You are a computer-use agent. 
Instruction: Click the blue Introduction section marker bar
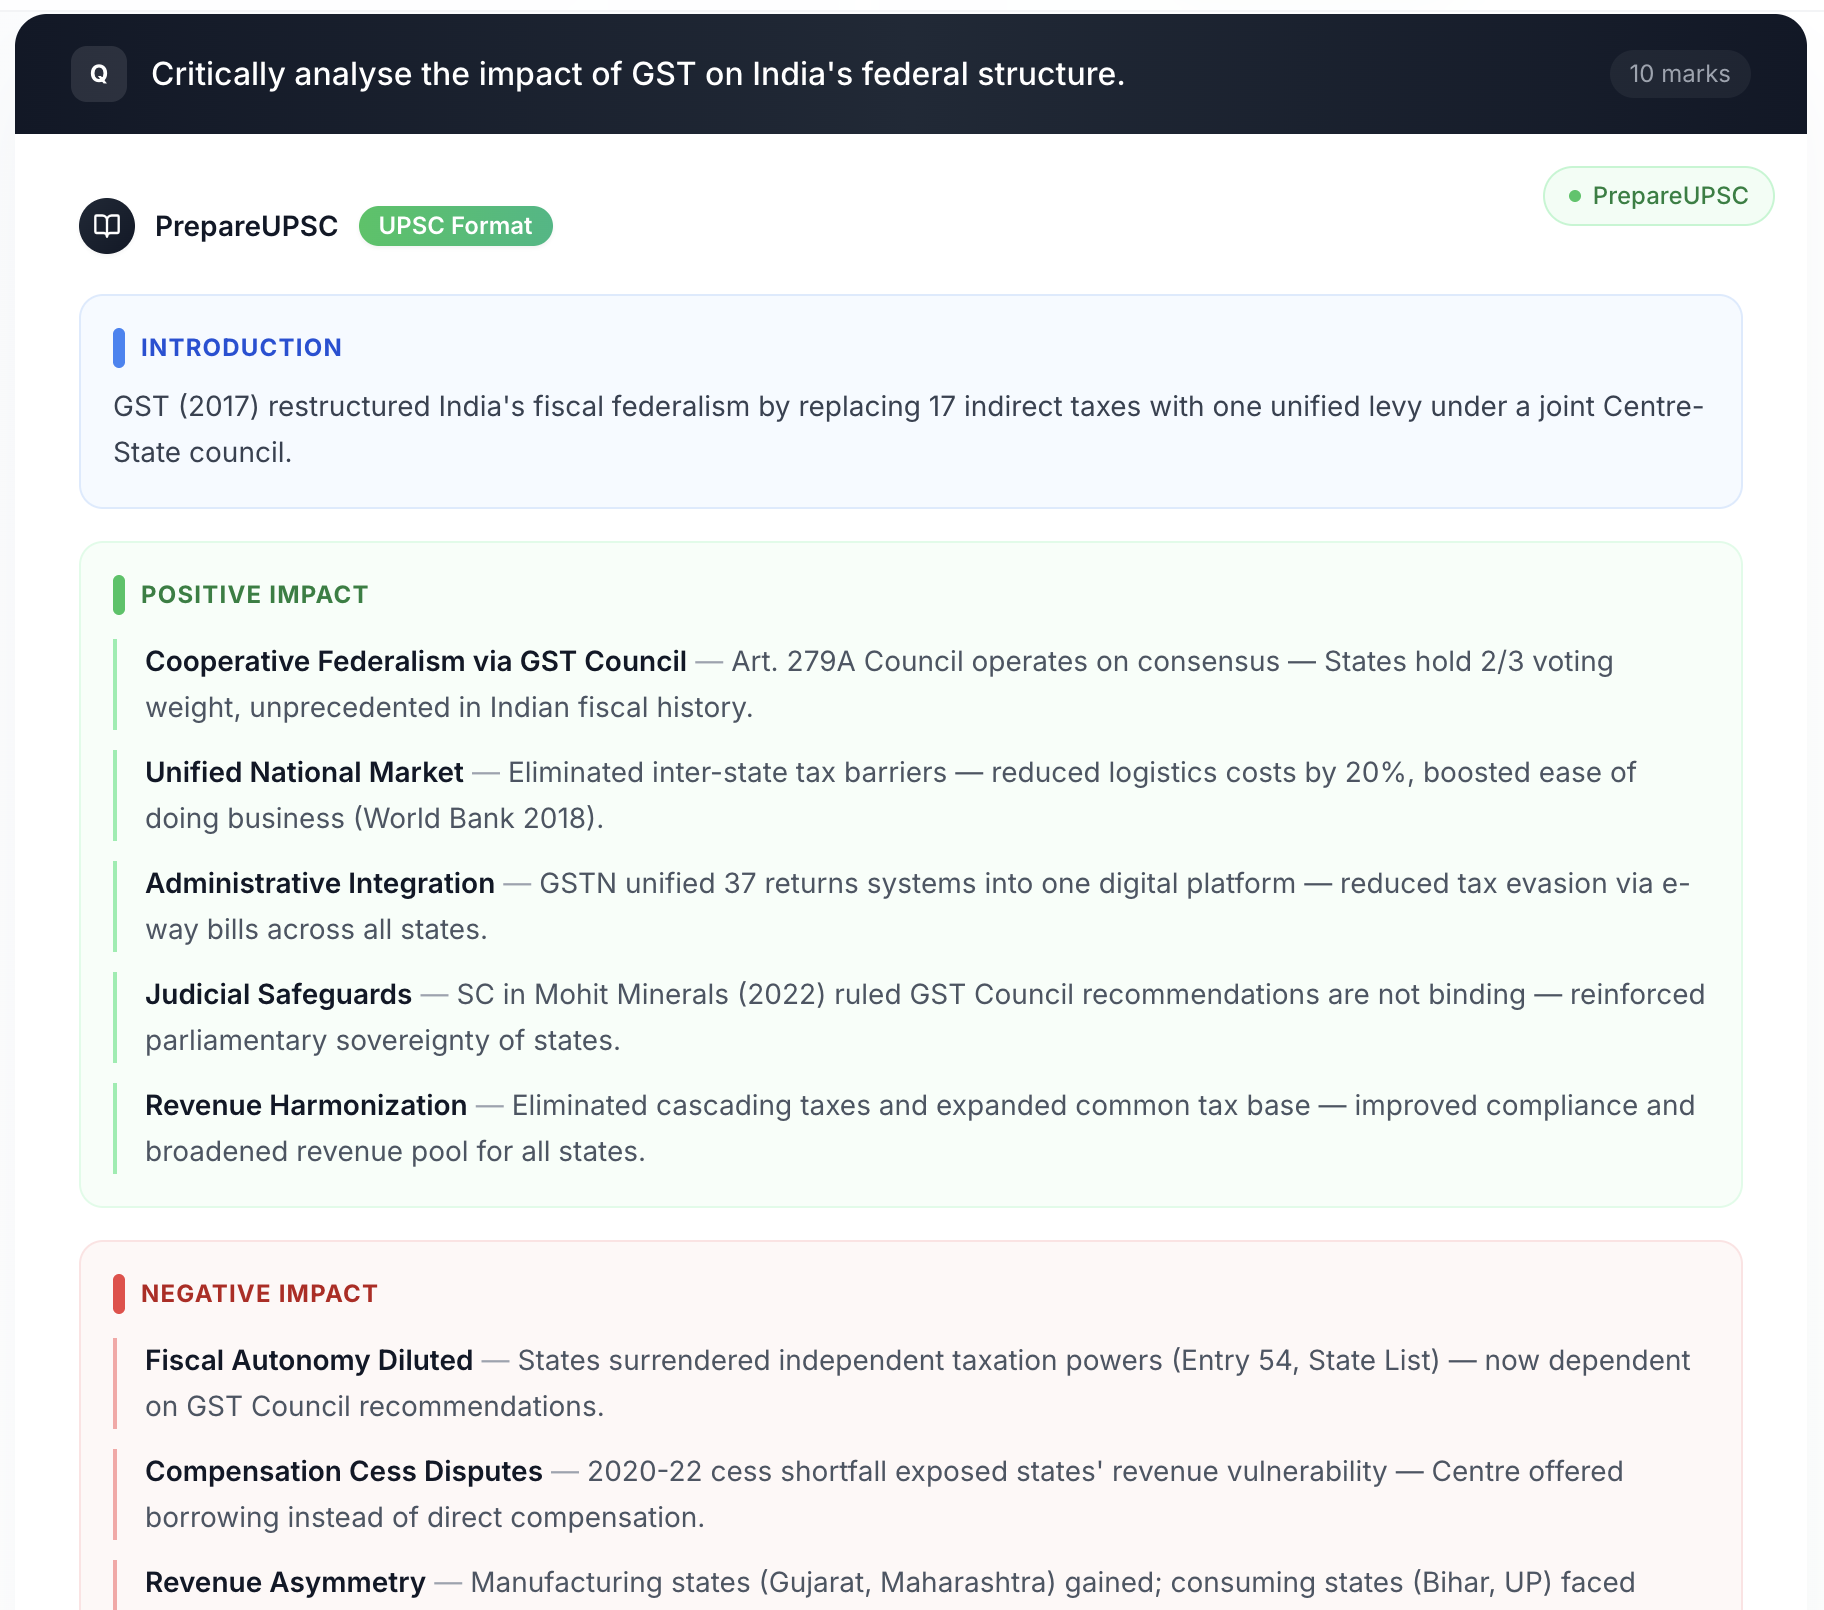119,347
